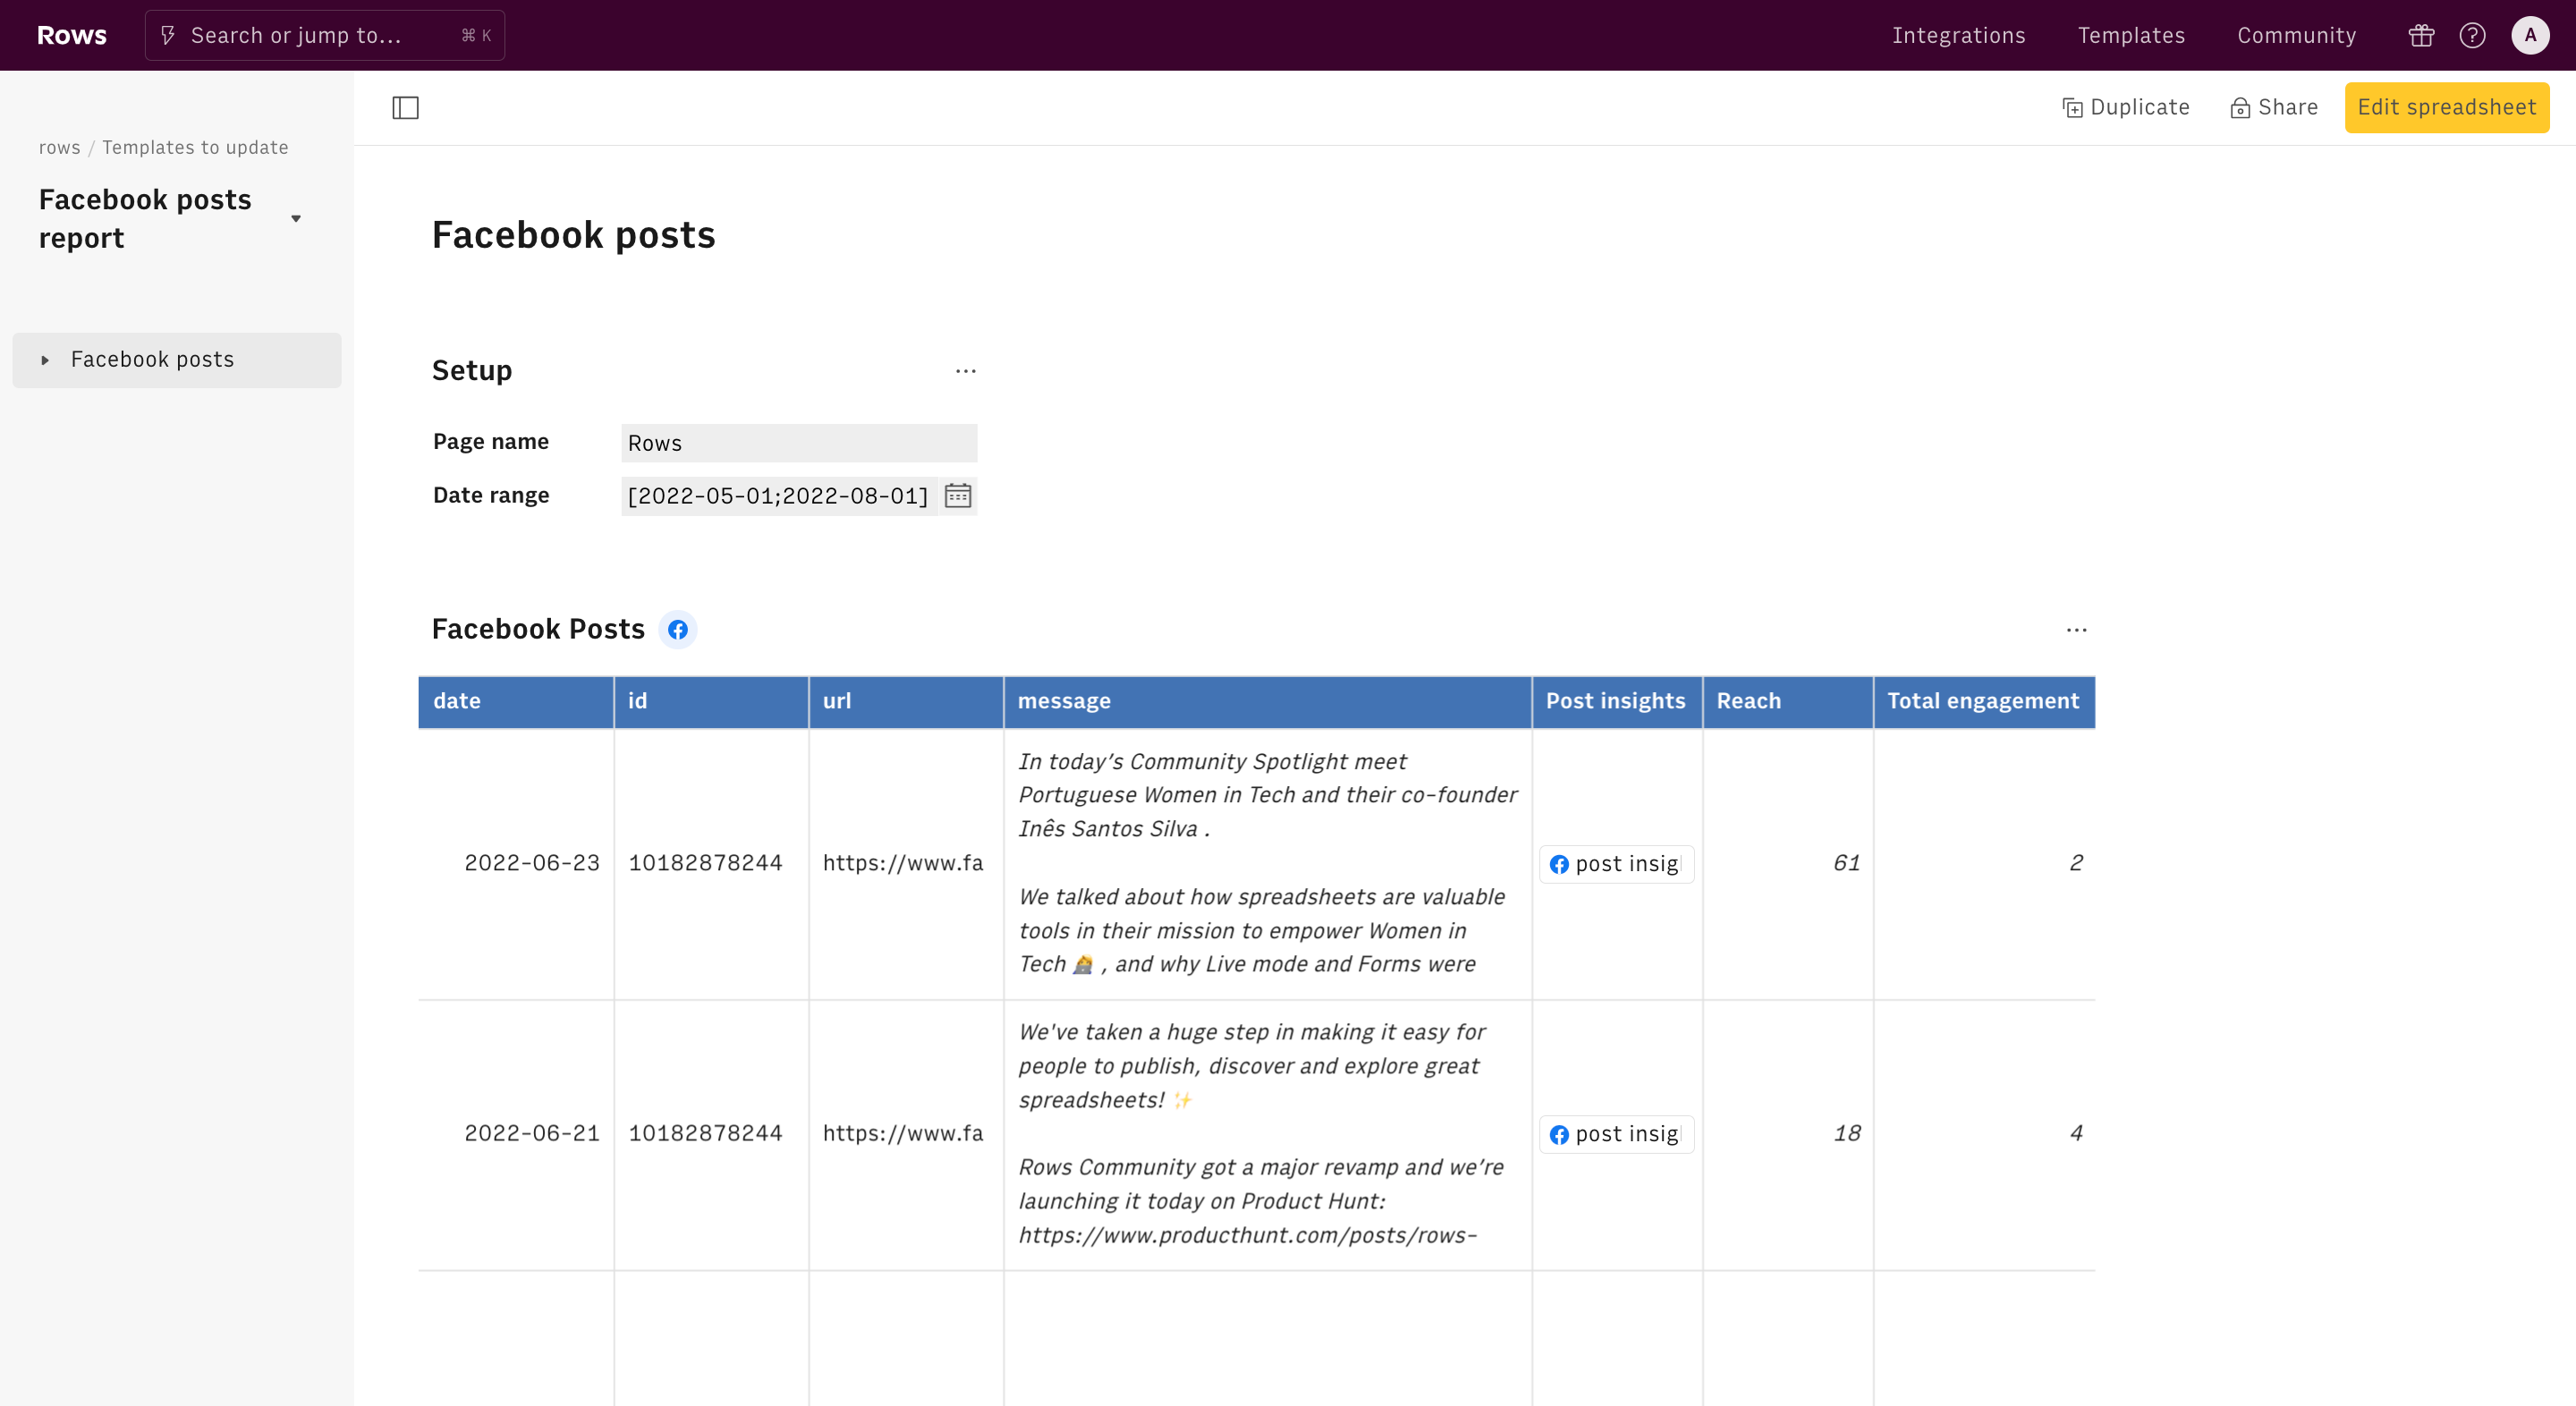Open the Integrations menu
This screenshot has height=1406, width=2576.
pos(1958,36)
